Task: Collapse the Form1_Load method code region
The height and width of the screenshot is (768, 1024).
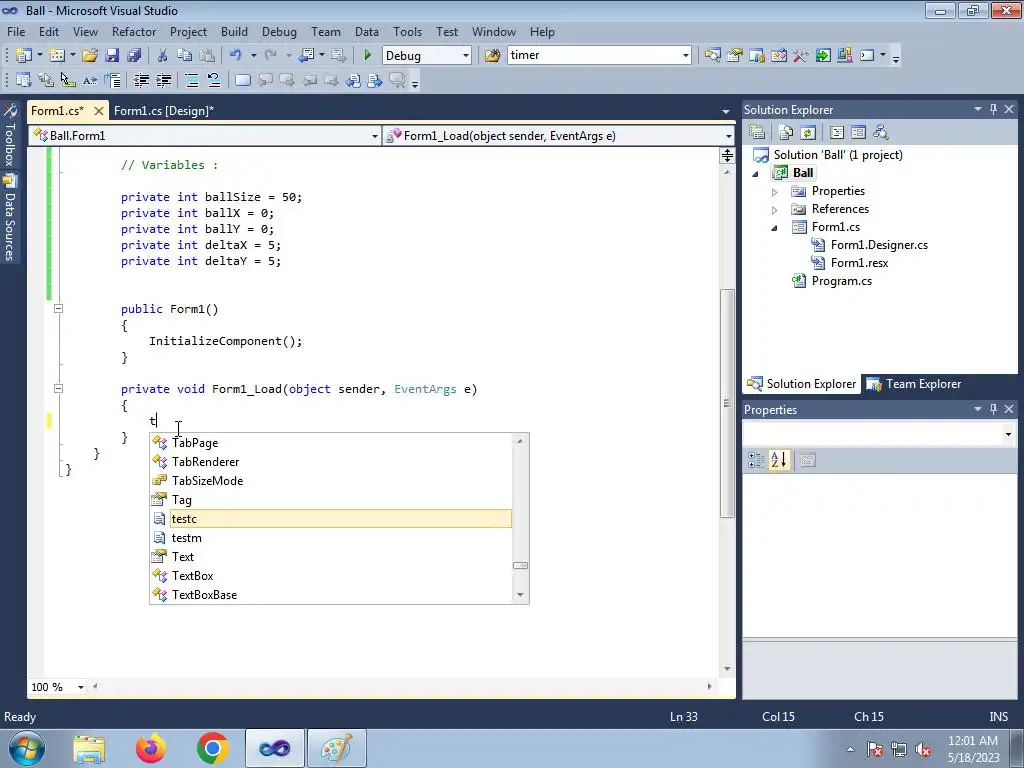Action: 58,389
